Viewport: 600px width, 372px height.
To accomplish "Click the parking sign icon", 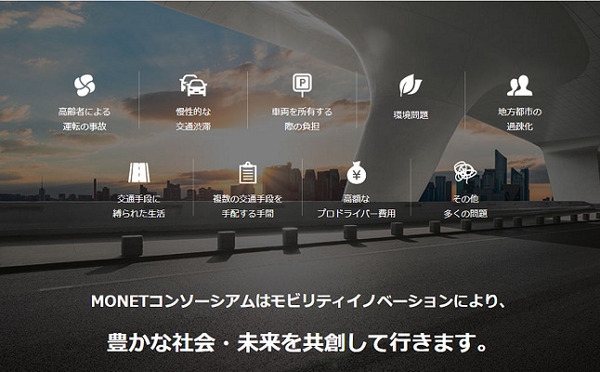I will 302,85.
